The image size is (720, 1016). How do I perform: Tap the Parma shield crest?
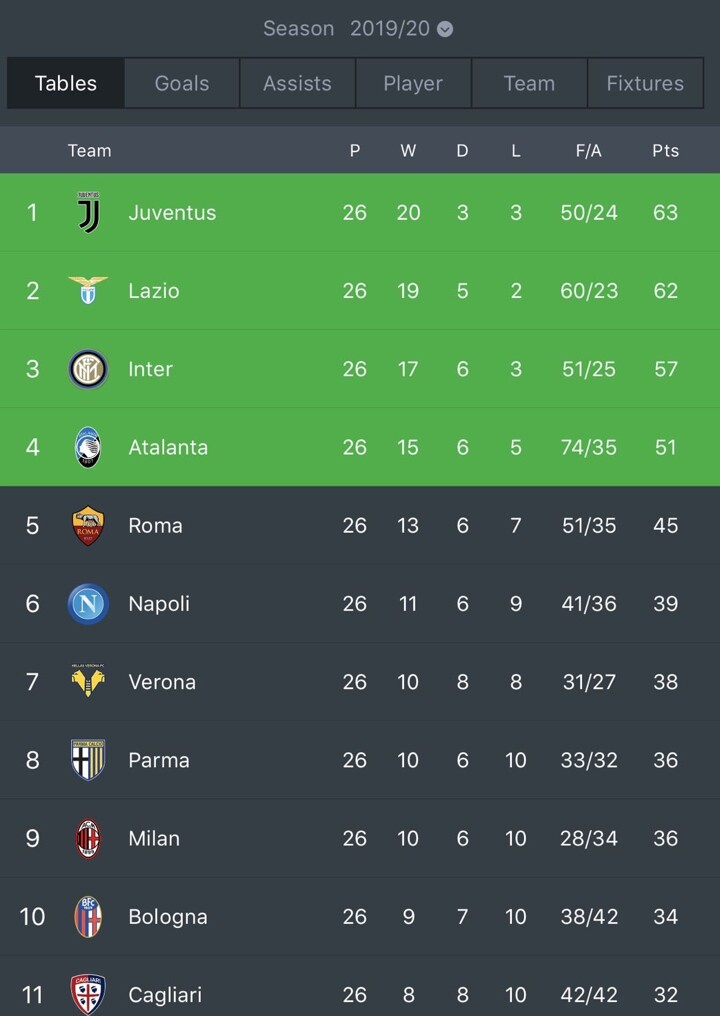point(88,760)
